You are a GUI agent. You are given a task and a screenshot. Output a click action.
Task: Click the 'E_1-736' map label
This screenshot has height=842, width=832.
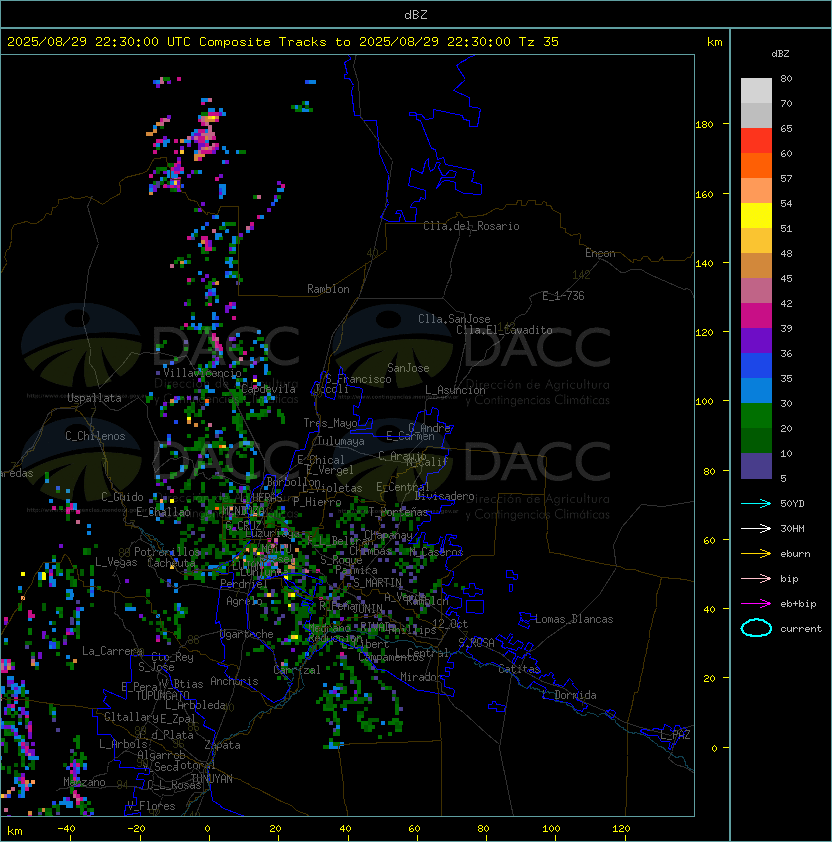pos(563,296)
